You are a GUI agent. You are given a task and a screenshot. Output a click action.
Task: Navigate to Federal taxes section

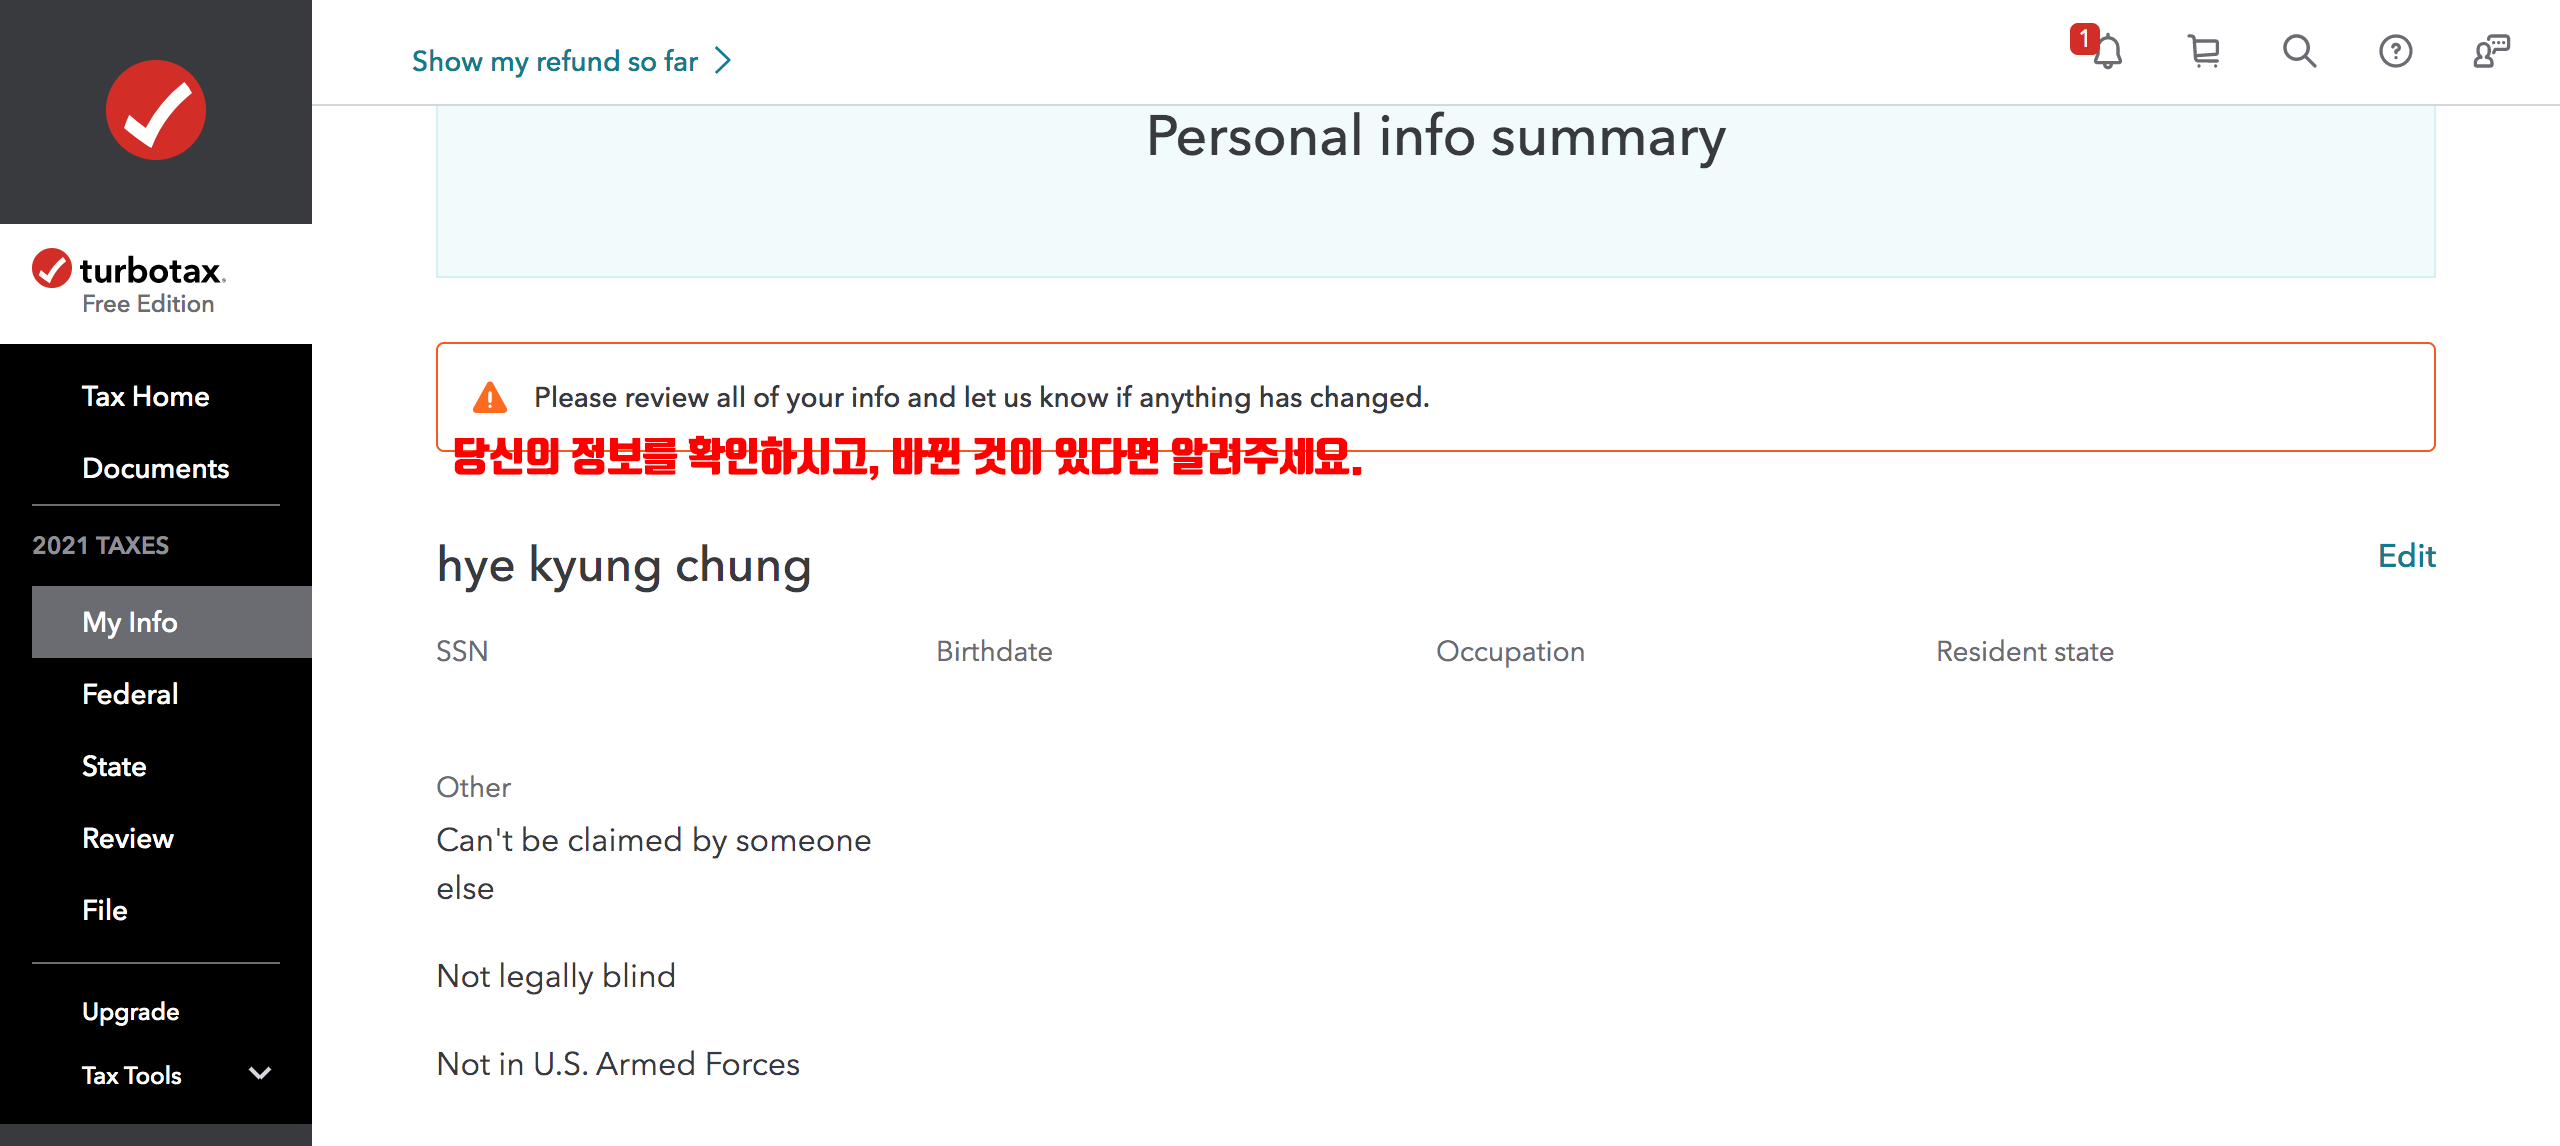130,694
